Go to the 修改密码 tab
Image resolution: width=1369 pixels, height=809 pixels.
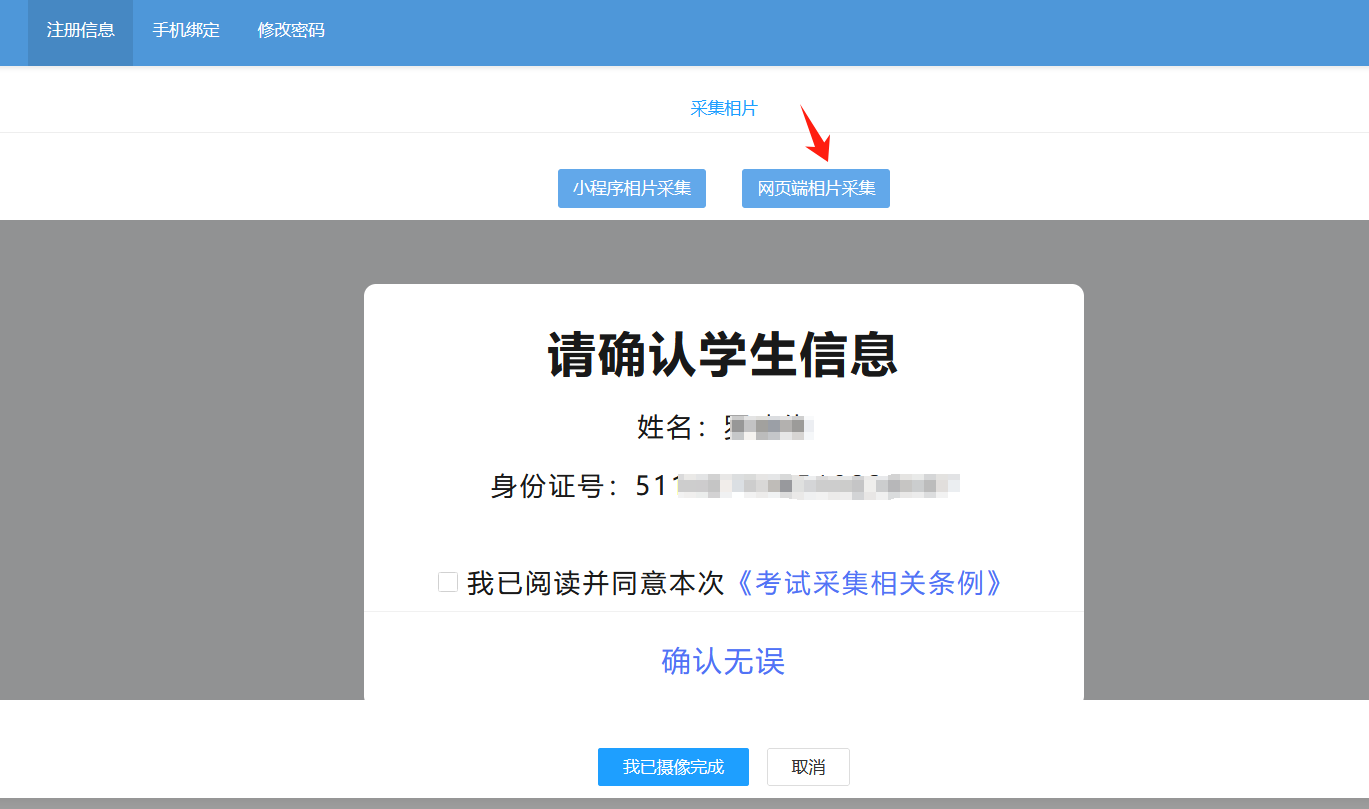(291, 30)
